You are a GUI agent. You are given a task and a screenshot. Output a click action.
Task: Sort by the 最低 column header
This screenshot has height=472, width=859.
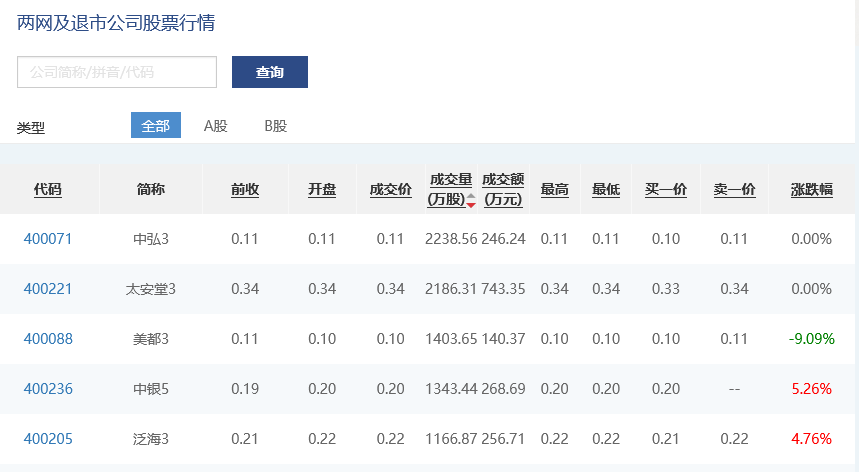(x=606, y=189)
